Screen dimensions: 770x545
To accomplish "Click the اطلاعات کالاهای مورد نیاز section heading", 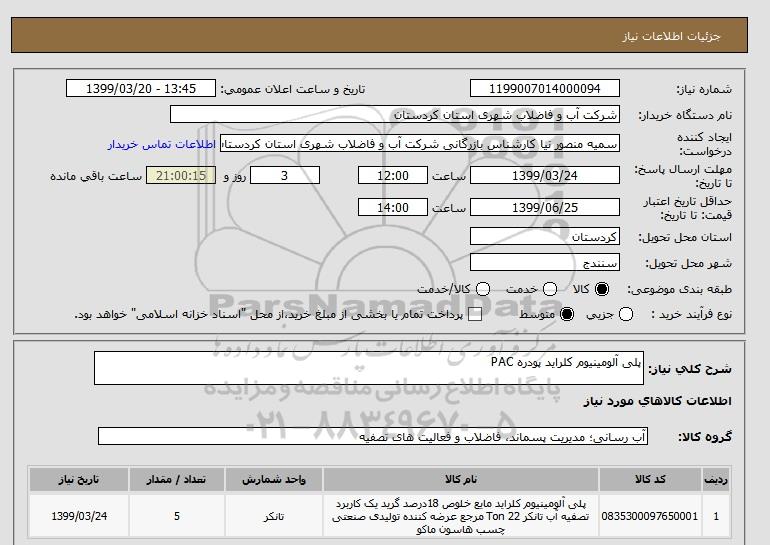I will pos(658,401).
